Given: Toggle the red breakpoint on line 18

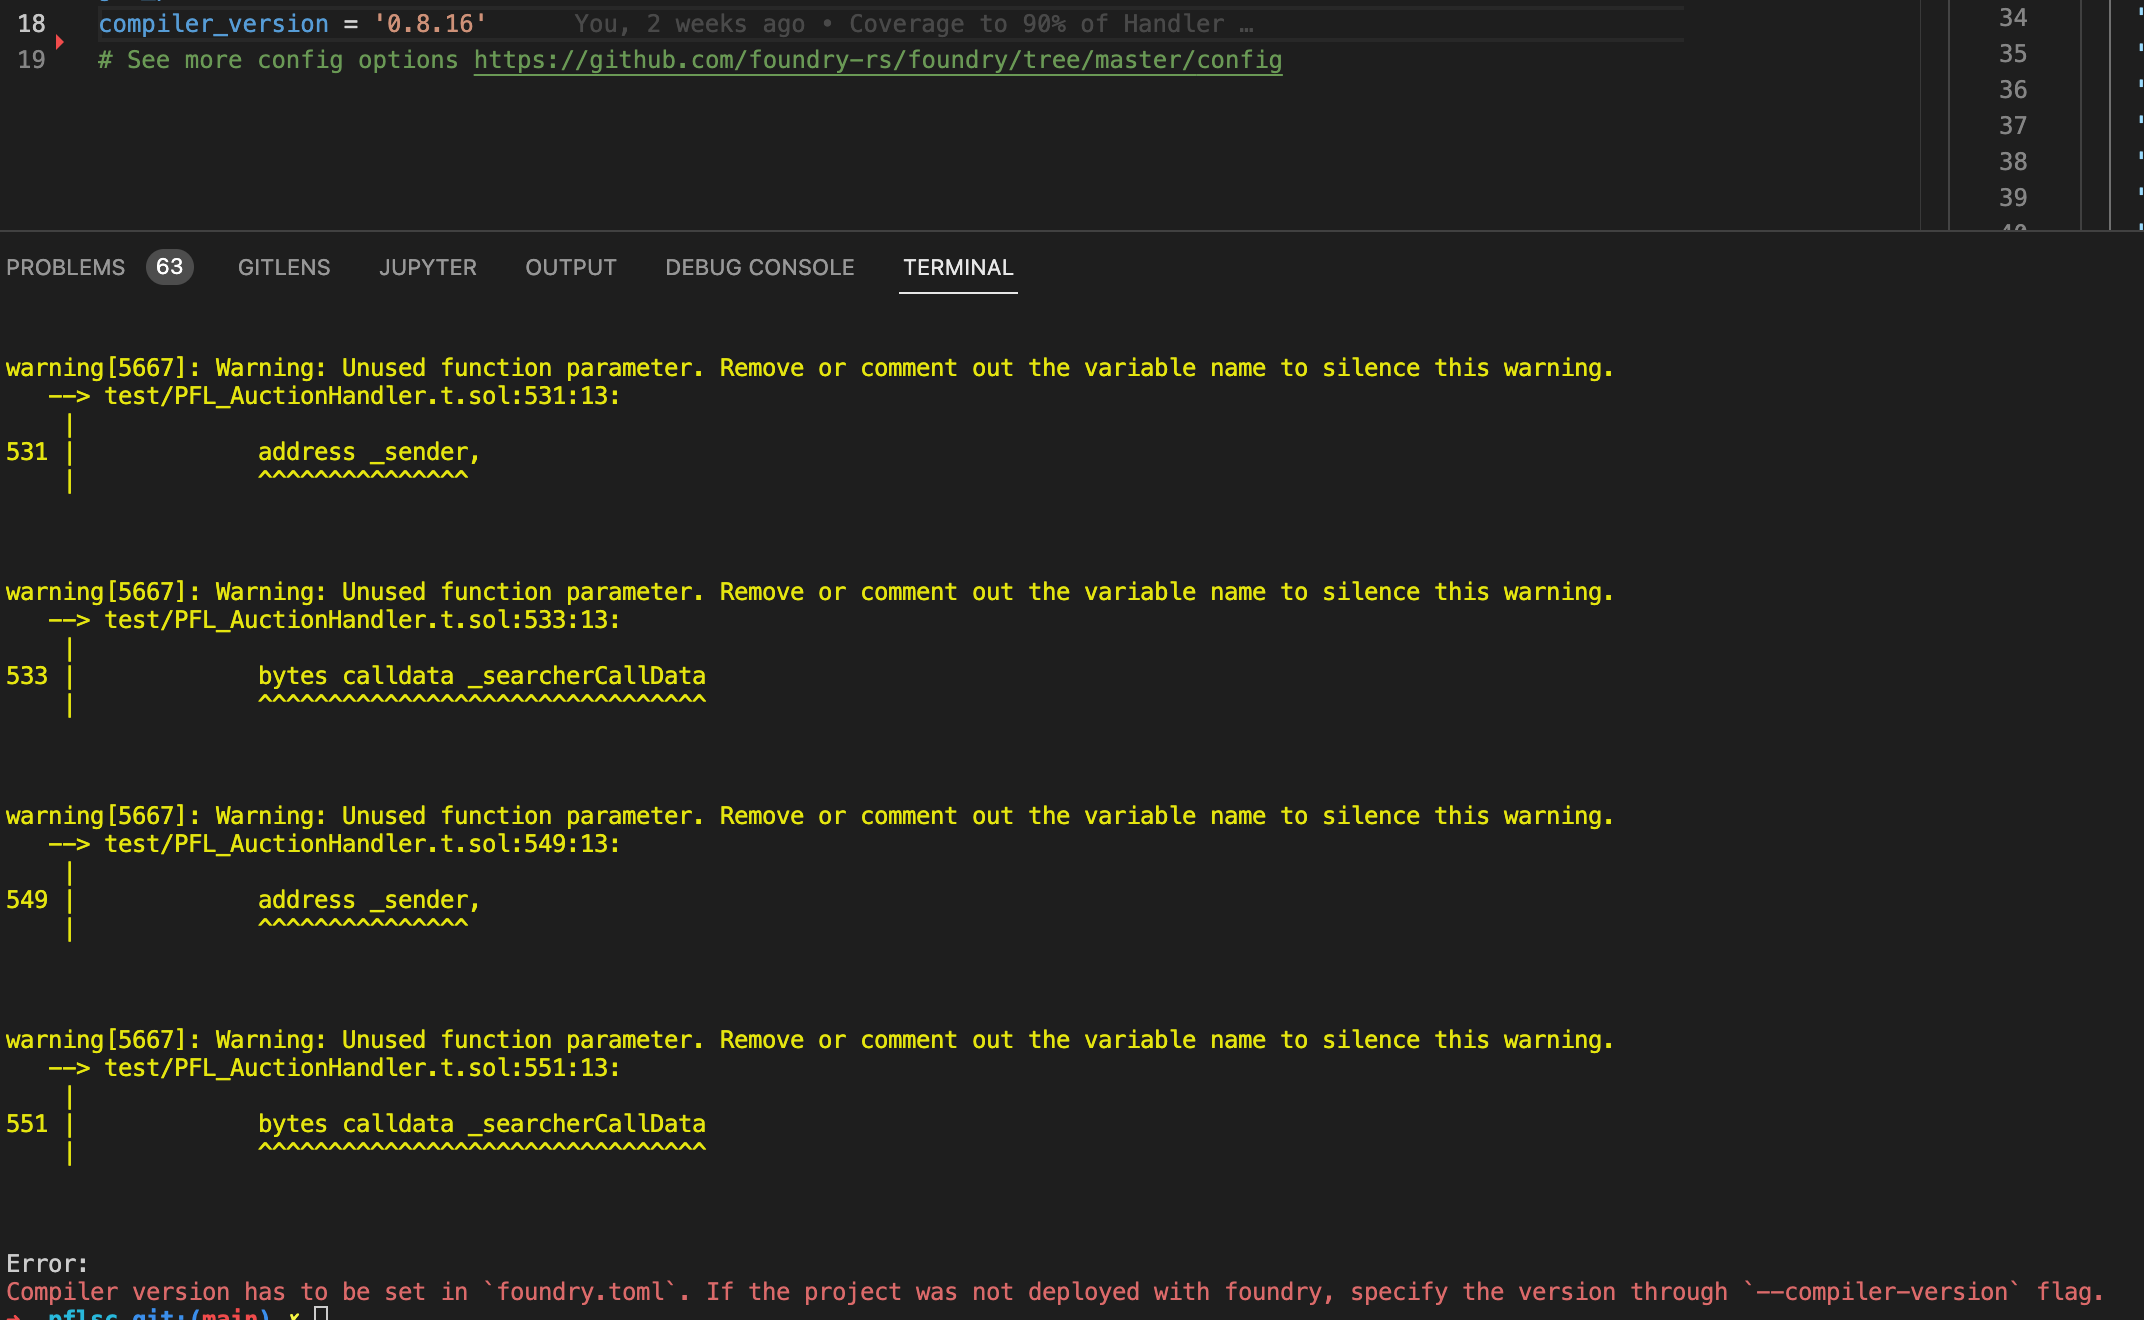Looking at the screenshot, I should click(60, 41).
